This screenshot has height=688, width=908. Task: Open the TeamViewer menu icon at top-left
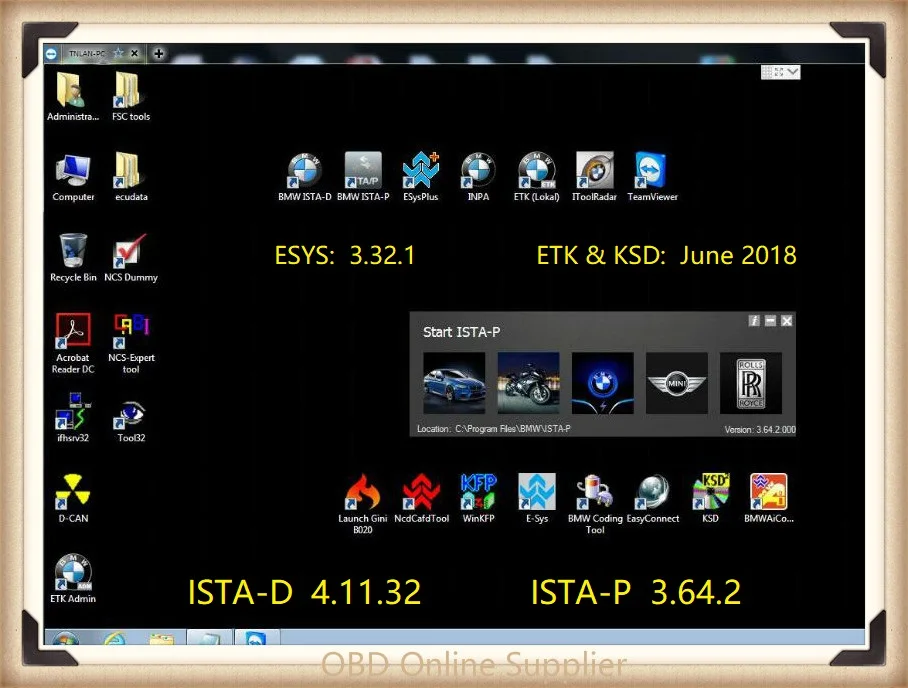tap(51, 53)
